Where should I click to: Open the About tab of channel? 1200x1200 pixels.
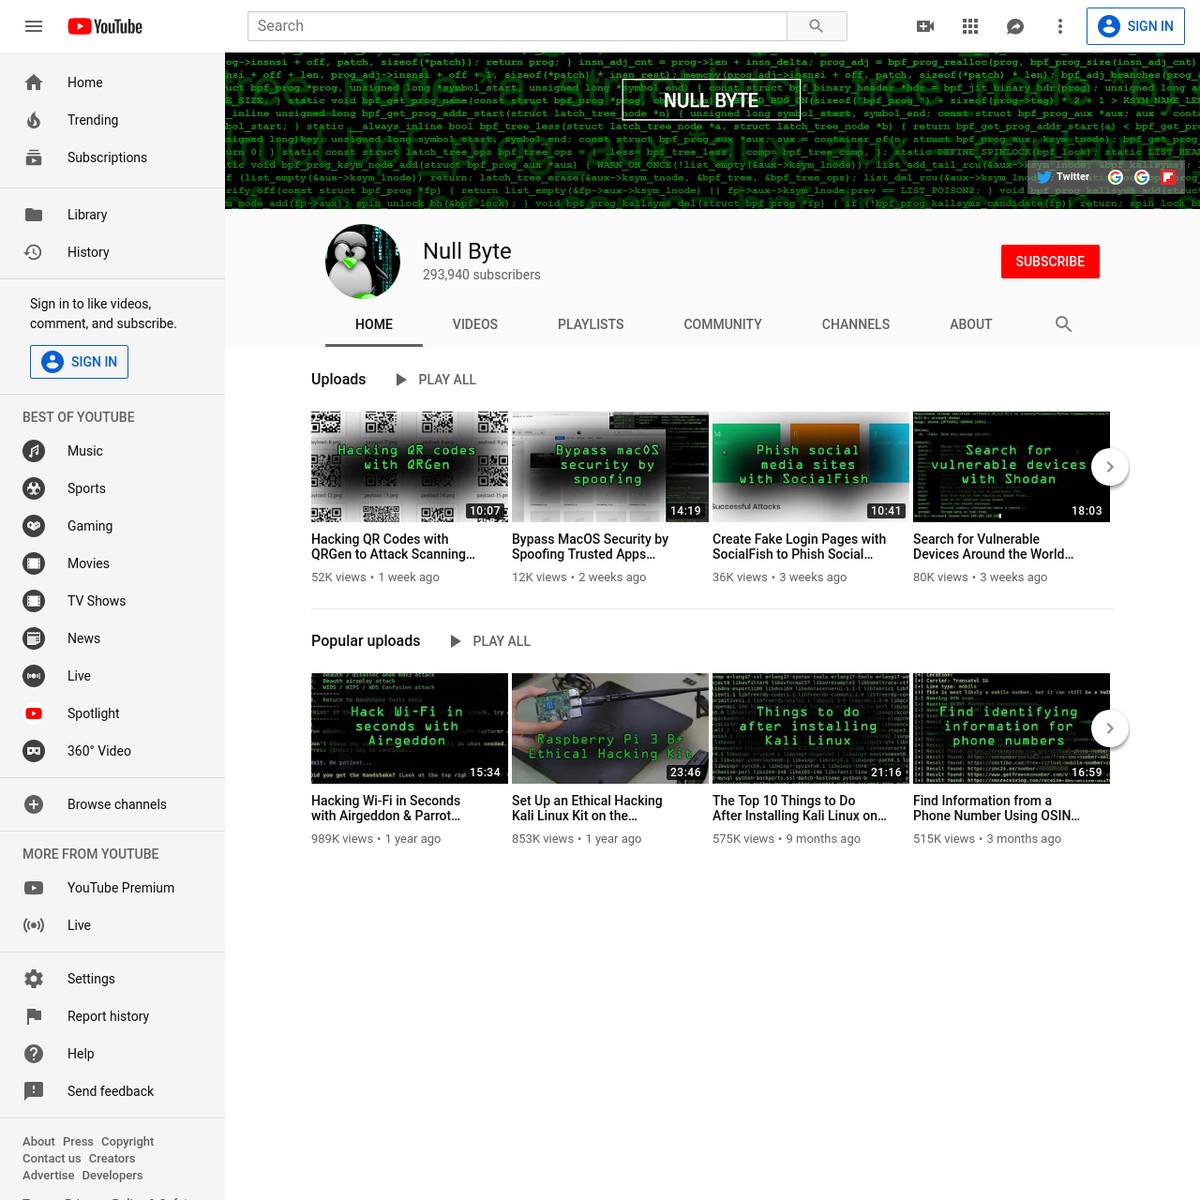(970, 324)
